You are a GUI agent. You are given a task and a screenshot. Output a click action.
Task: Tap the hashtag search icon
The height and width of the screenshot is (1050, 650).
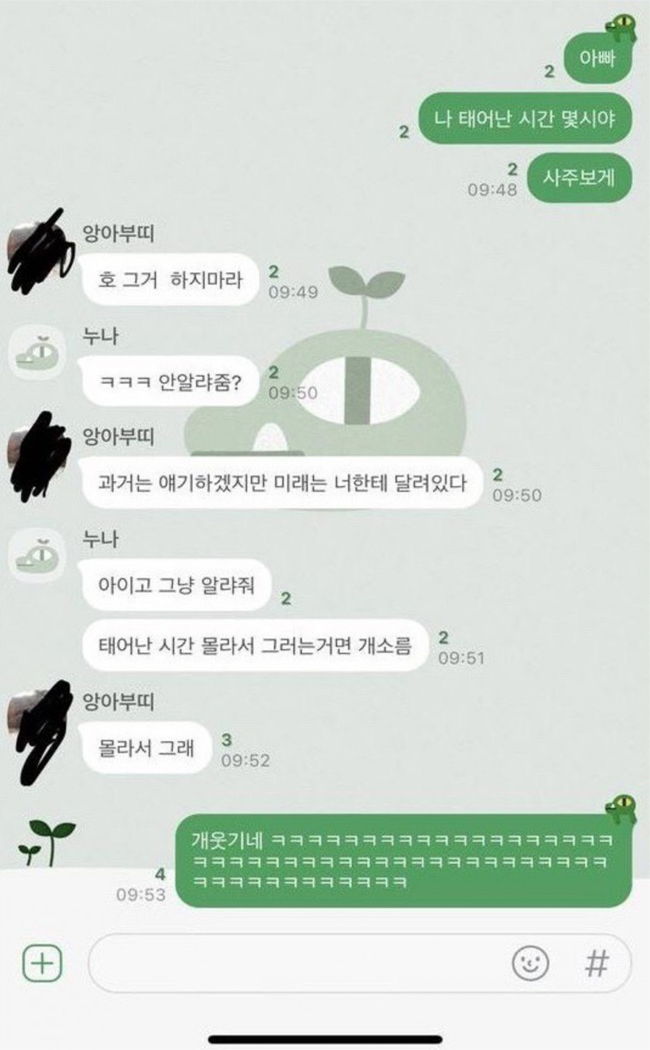597,964
